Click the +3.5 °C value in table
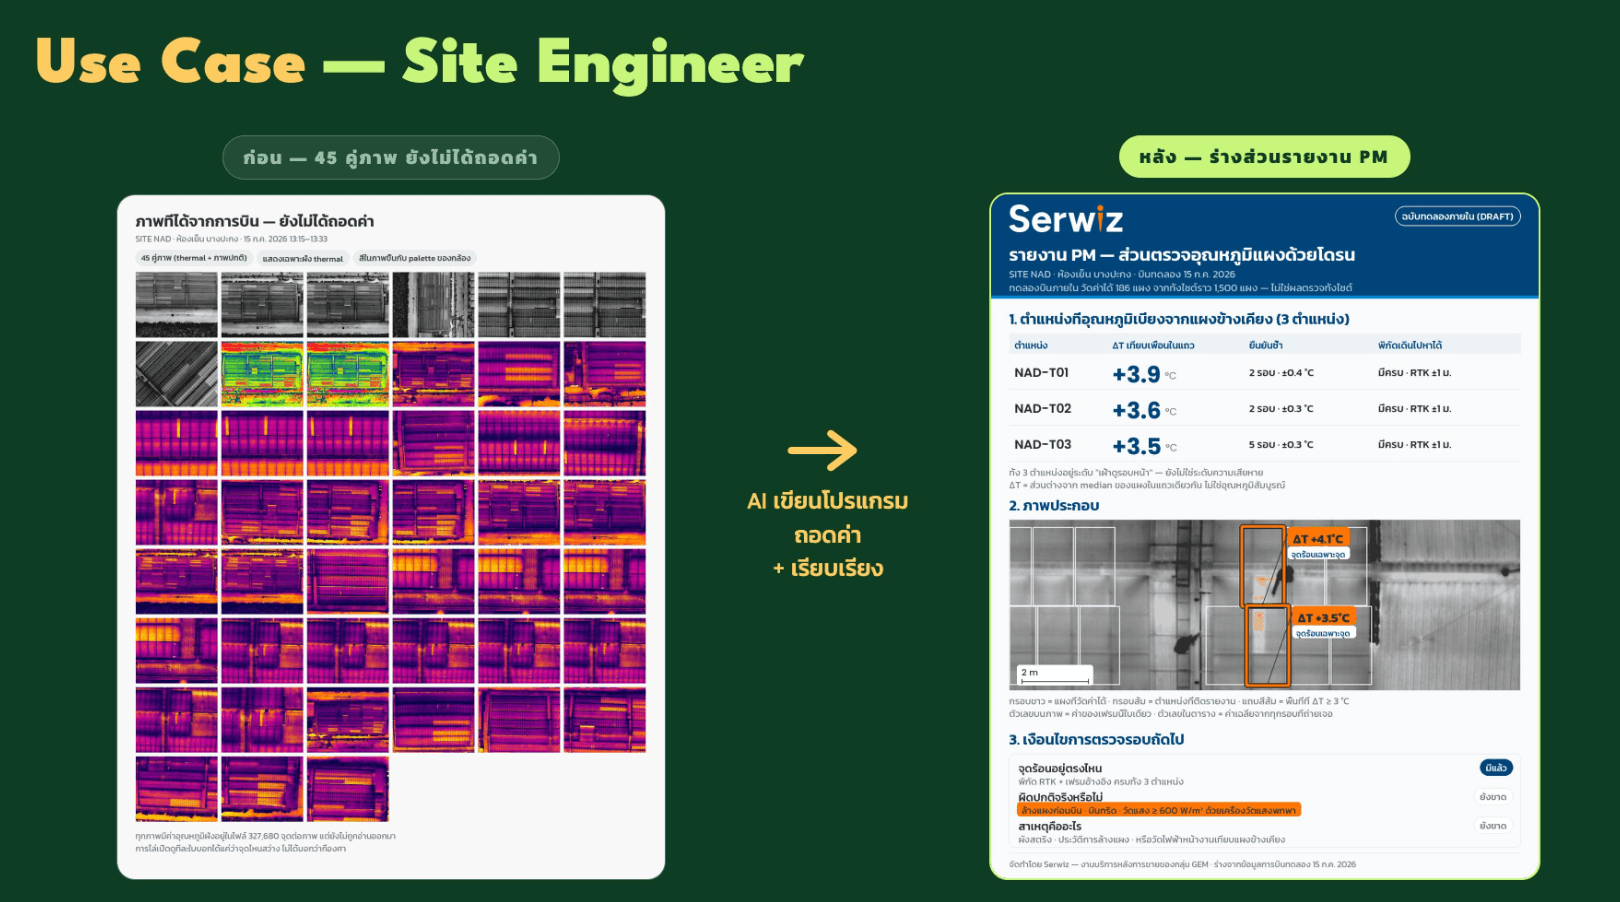The width and height of the screenshot is (1620, 902). click(x=1144, y=446)
